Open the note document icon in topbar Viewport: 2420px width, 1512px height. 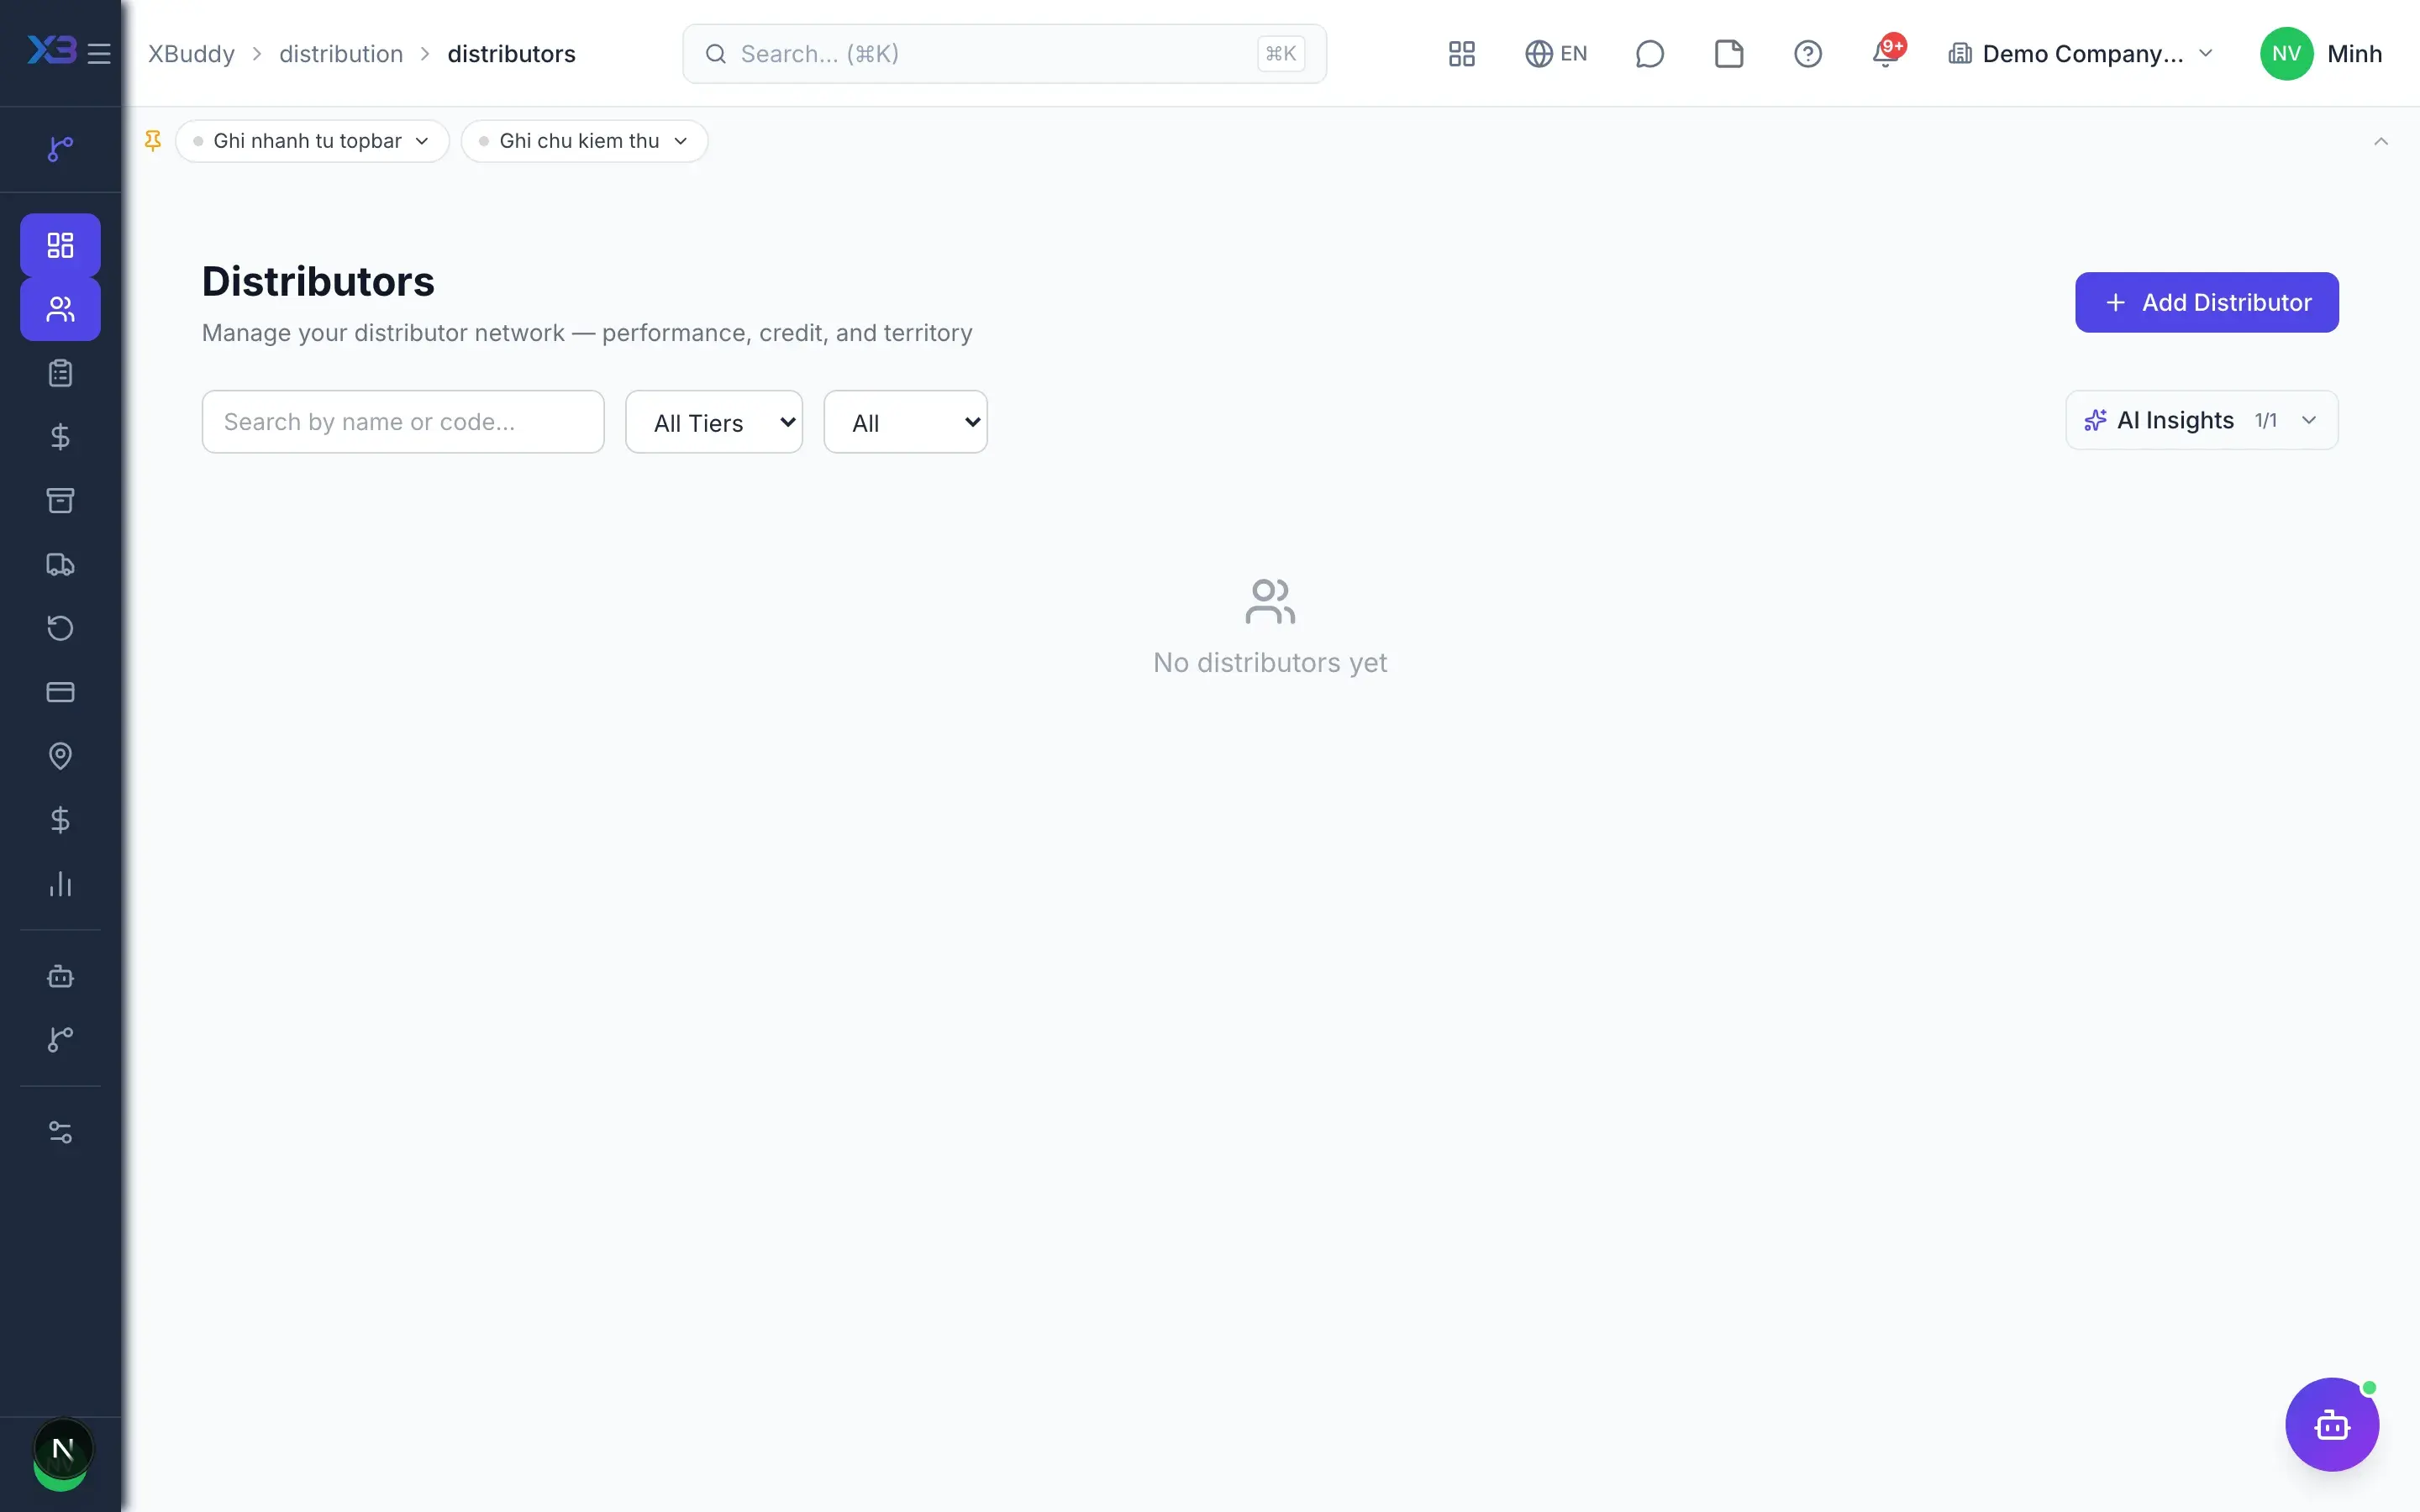(x=1729, y=53)
